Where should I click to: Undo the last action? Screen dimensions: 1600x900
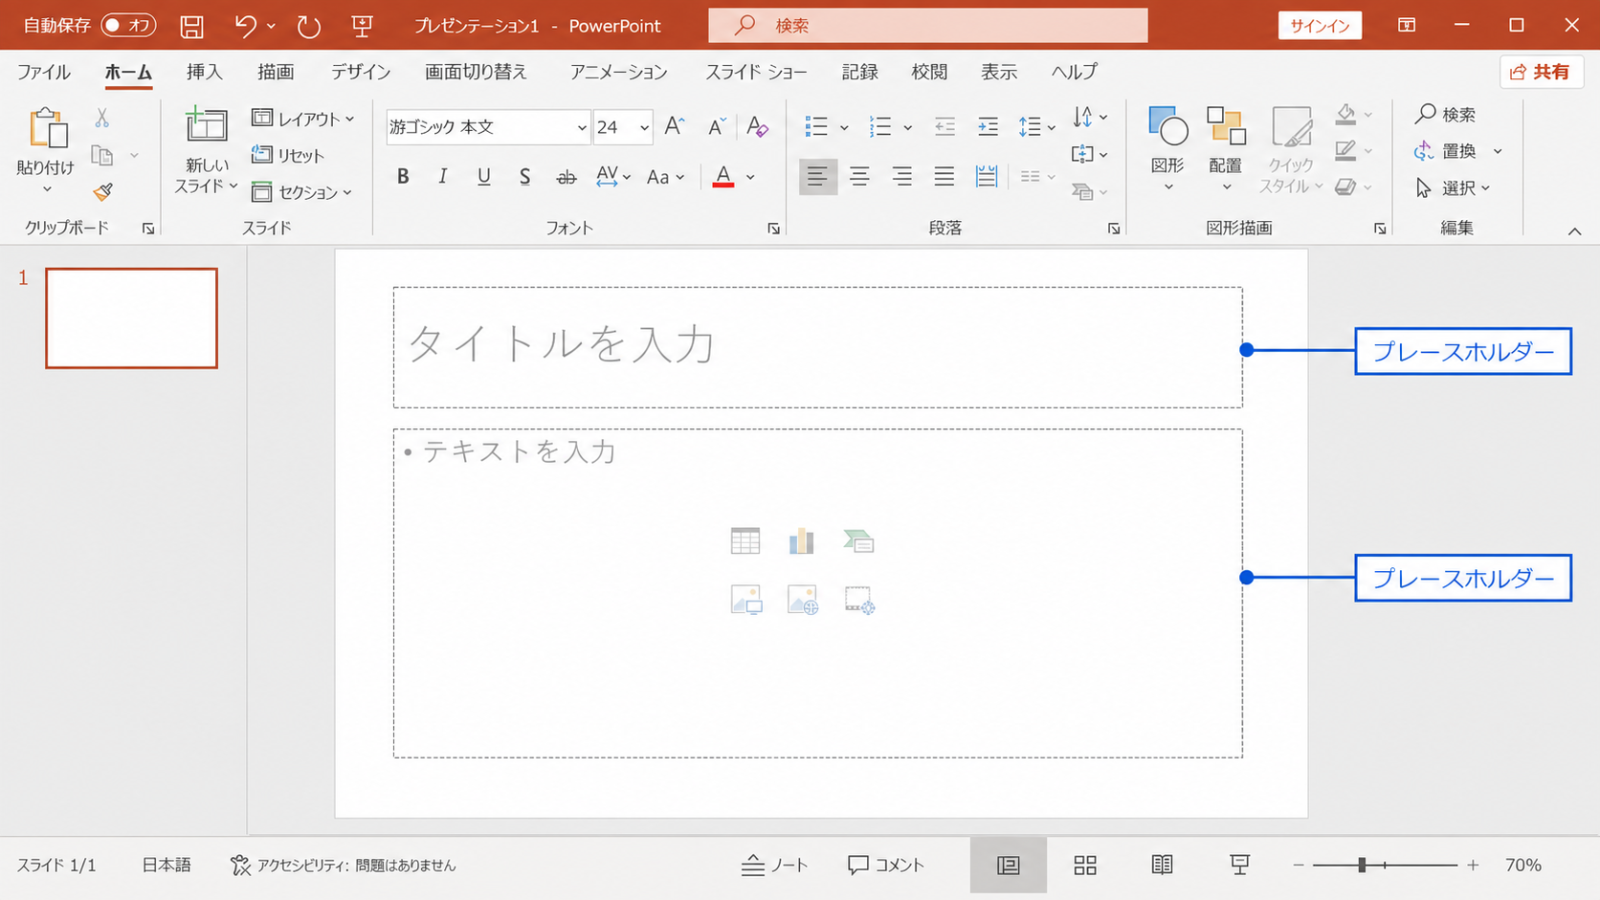(x=245, y=26)
